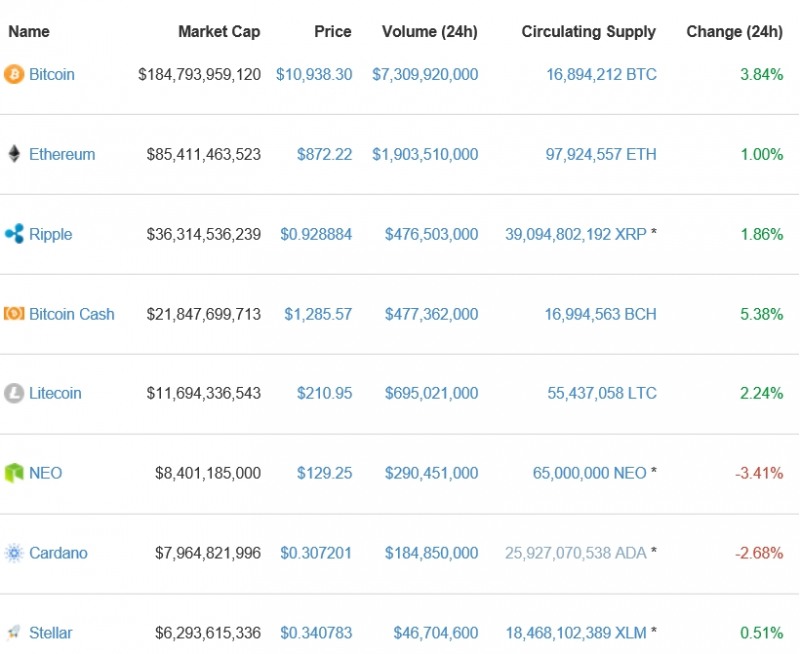Sort by Change (24h) column header
800x654 pixels.
[x=734, y=32]
